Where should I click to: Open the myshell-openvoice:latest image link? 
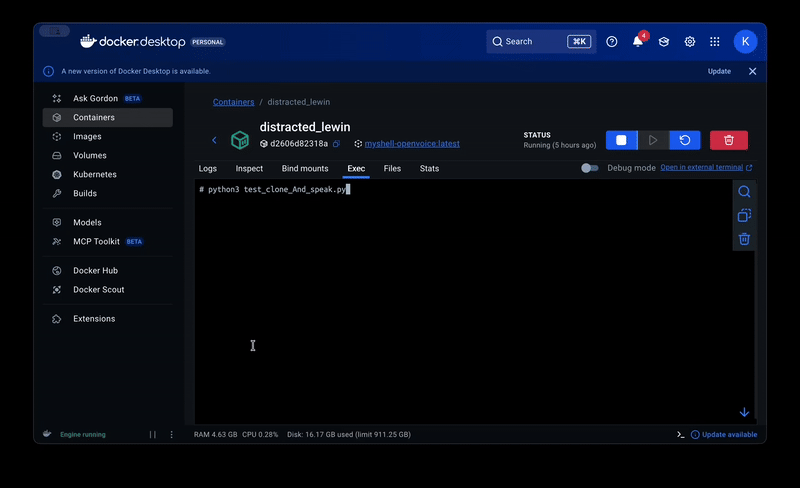pyautogui.click(x=412, y=143)
